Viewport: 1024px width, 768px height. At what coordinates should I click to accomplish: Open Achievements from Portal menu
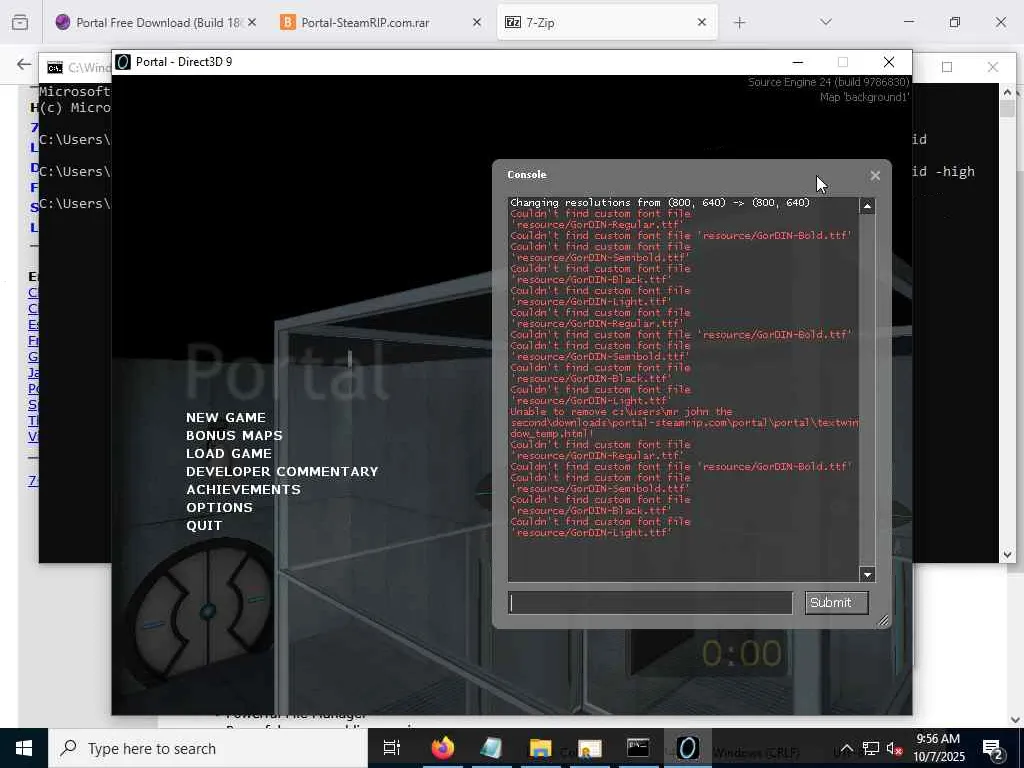coord(243,489)
